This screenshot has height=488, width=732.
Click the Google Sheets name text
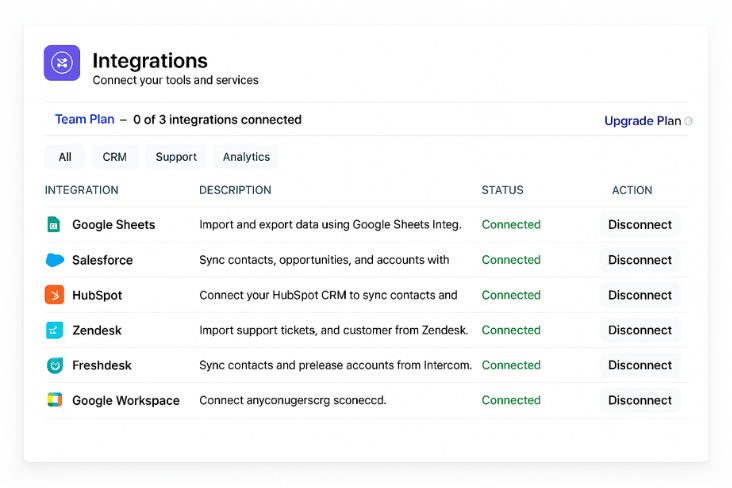pos(113,225)
